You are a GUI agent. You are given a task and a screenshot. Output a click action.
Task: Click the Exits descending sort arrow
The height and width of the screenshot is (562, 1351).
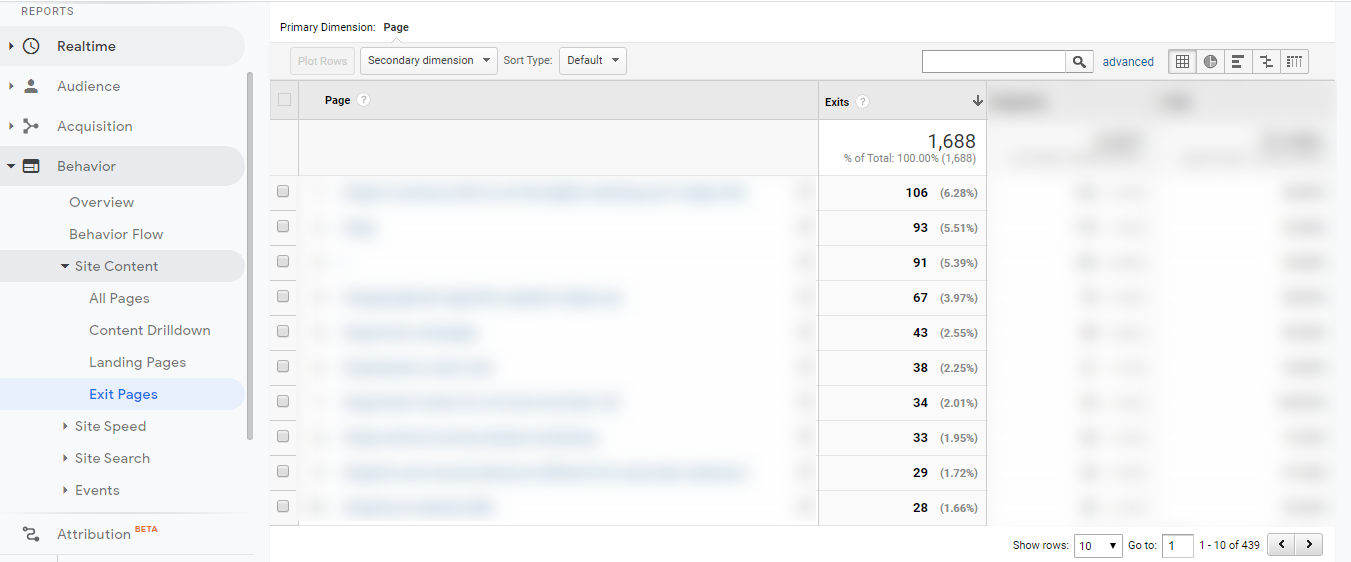(x=977, y=101)
